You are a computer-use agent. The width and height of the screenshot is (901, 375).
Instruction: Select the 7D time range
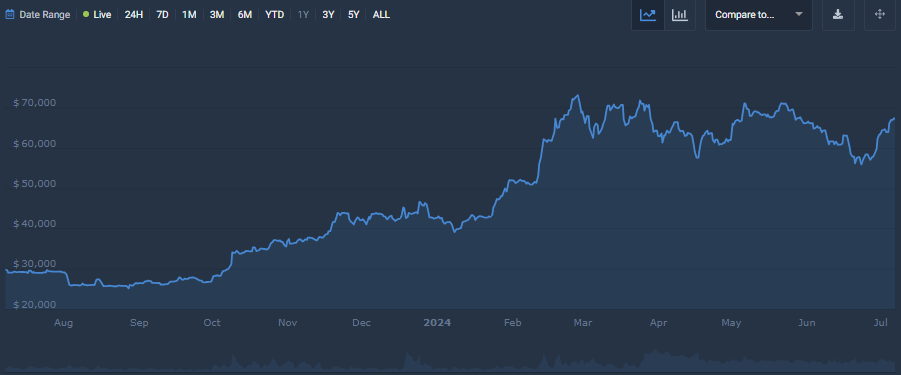tap(163, 14)
